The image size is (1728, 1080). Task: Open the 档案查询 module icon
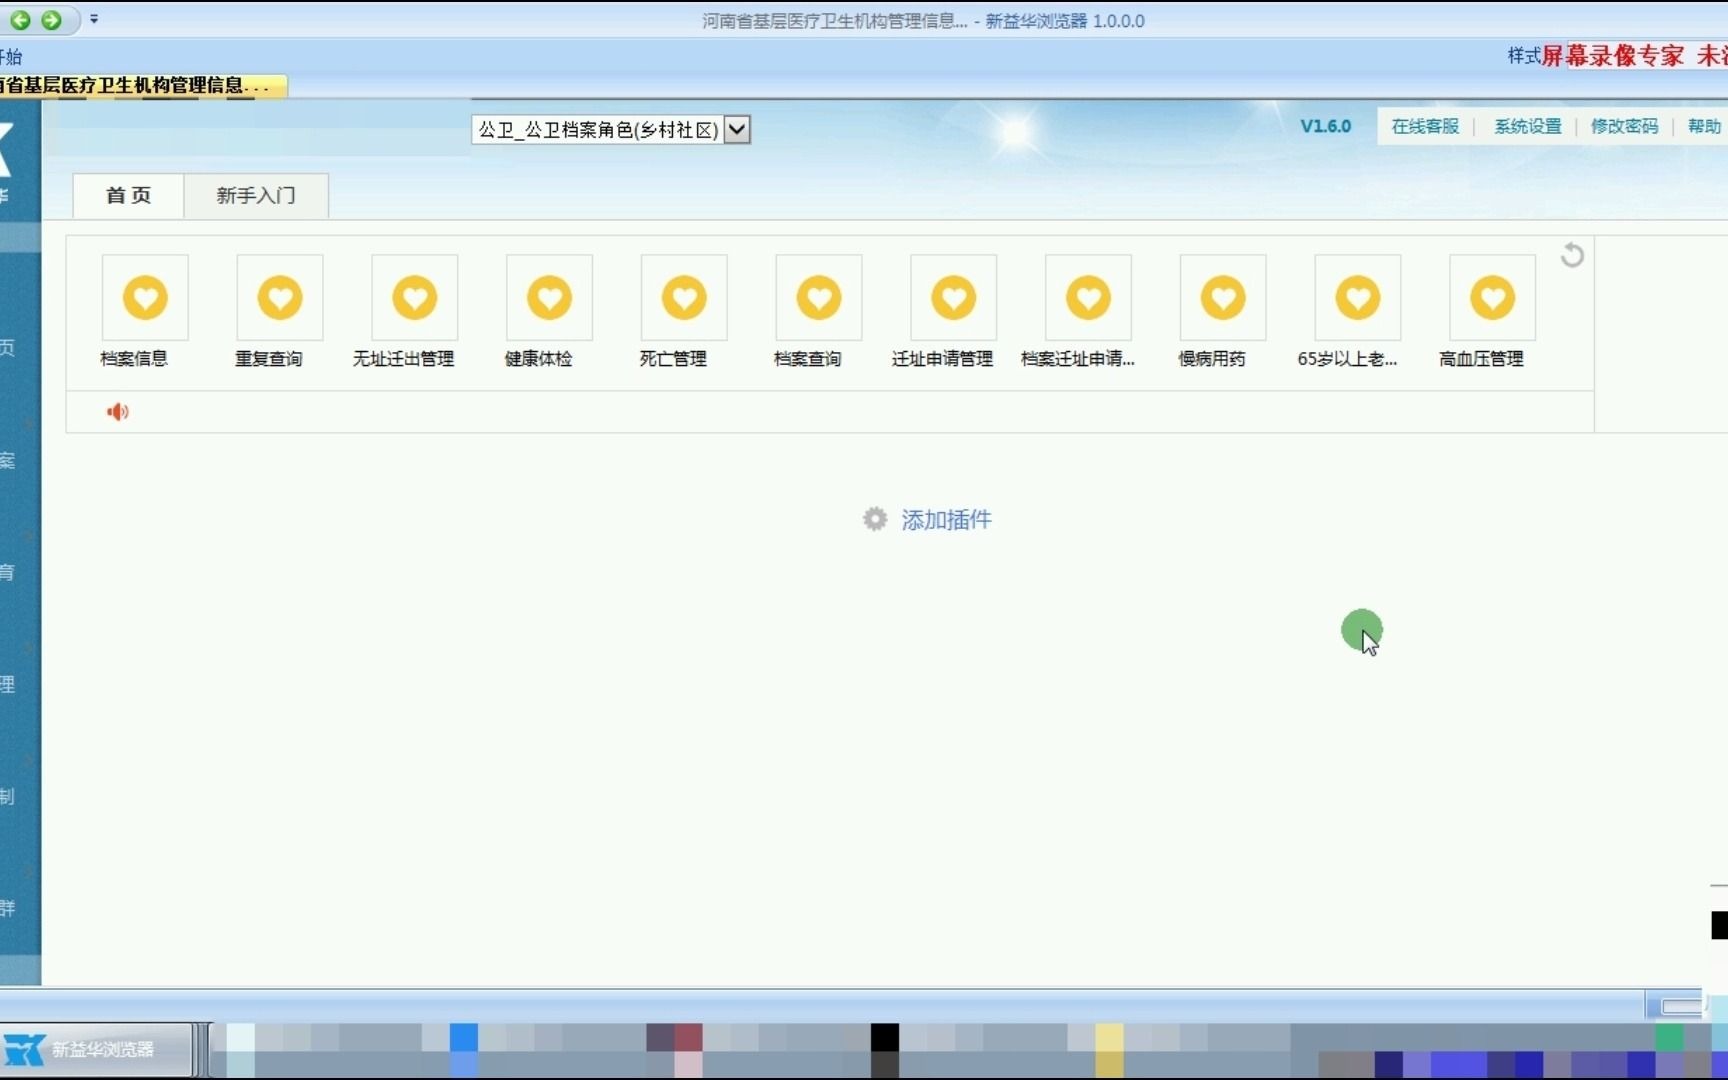coord(819,297)
